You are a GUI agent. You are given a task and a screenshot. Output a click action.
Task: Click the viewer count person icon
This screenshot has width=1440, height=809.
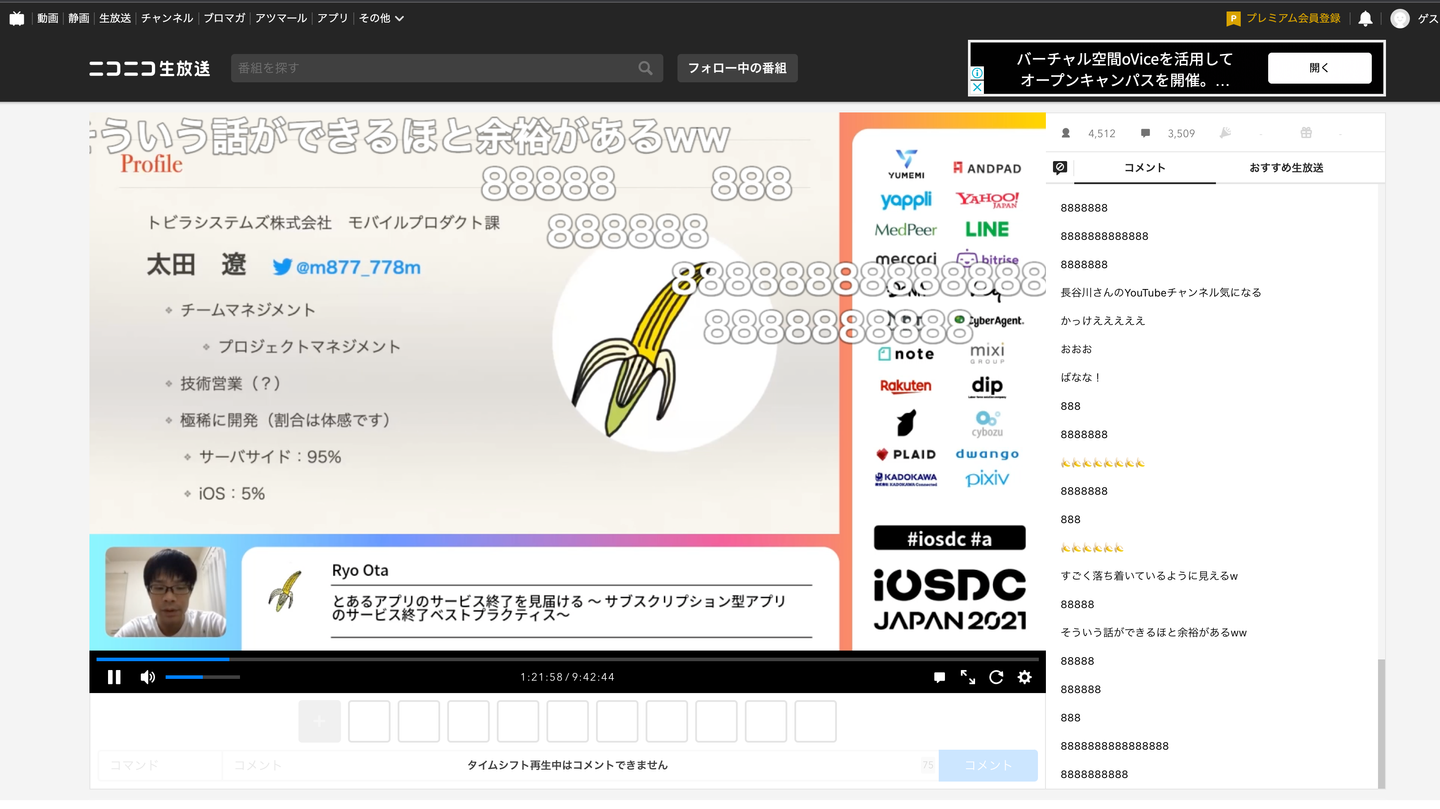[x=1066, y=133]
